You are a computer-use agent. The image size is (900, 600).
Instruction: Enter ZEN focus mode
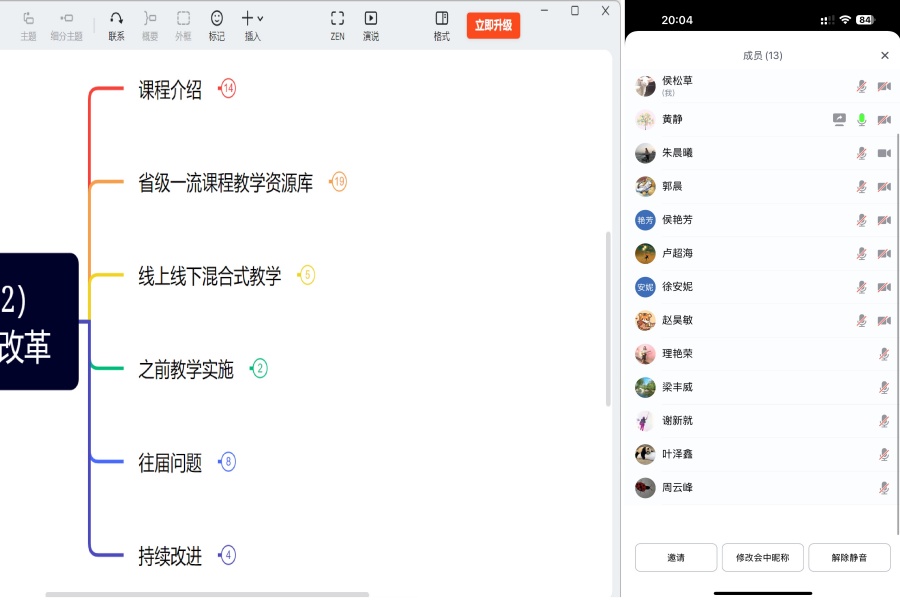[336, 19]
